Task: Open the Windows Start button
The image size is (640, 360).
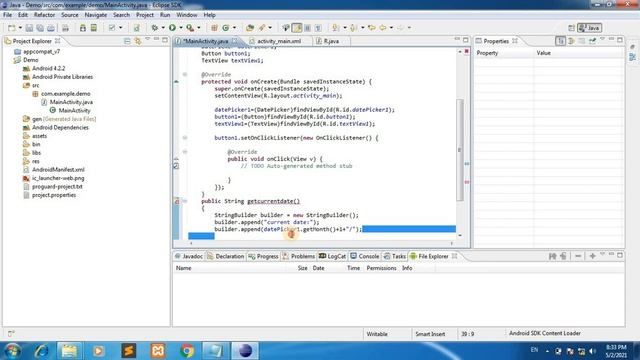Action: (x=13, y=351)
